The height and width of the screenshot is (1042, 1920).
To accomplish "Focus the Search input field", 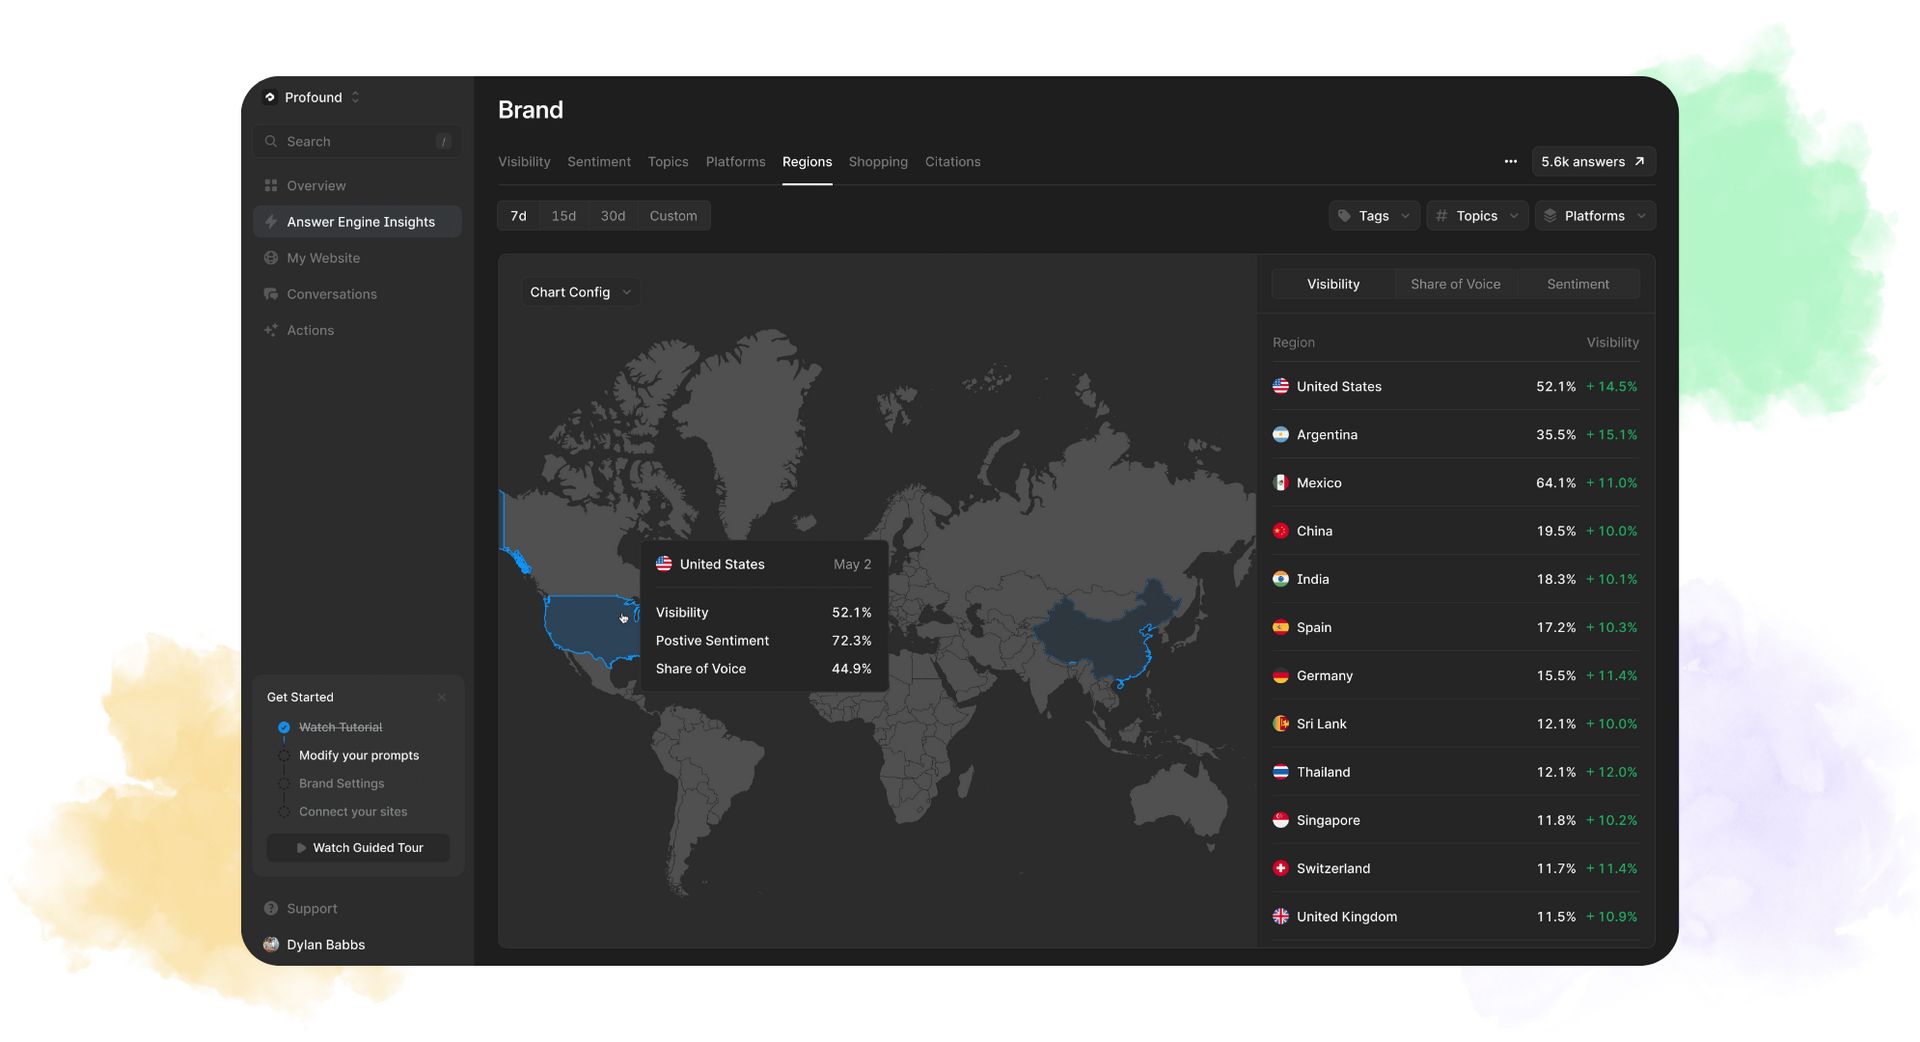I will [357, 142].
